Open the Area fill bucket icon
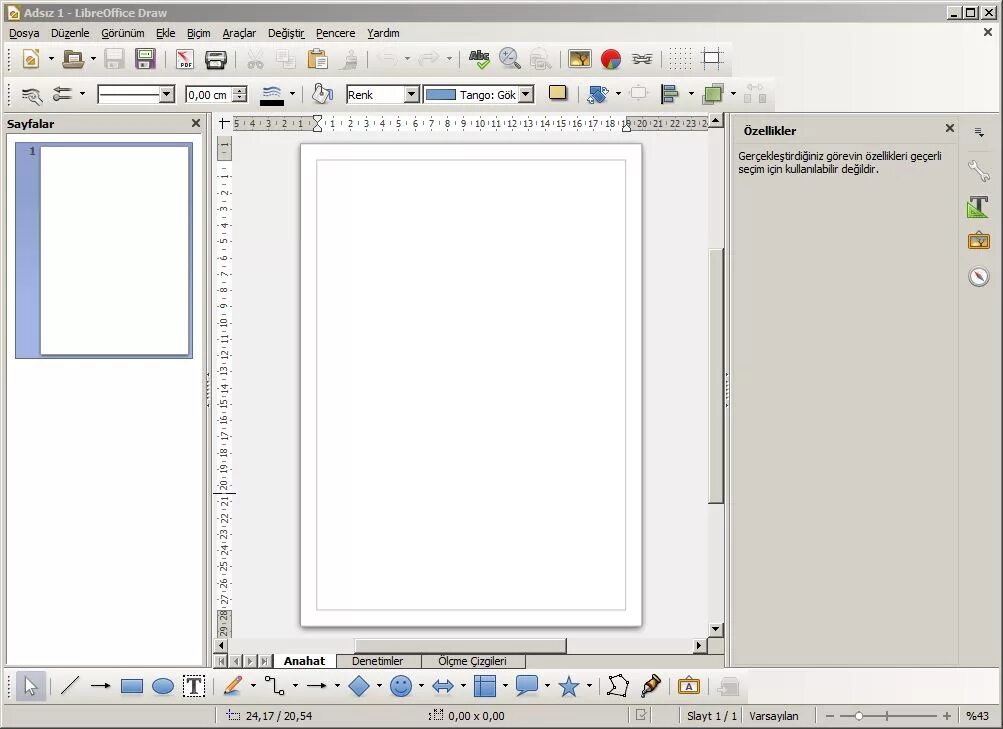1003x729 pixels. (x=322, y=95)
